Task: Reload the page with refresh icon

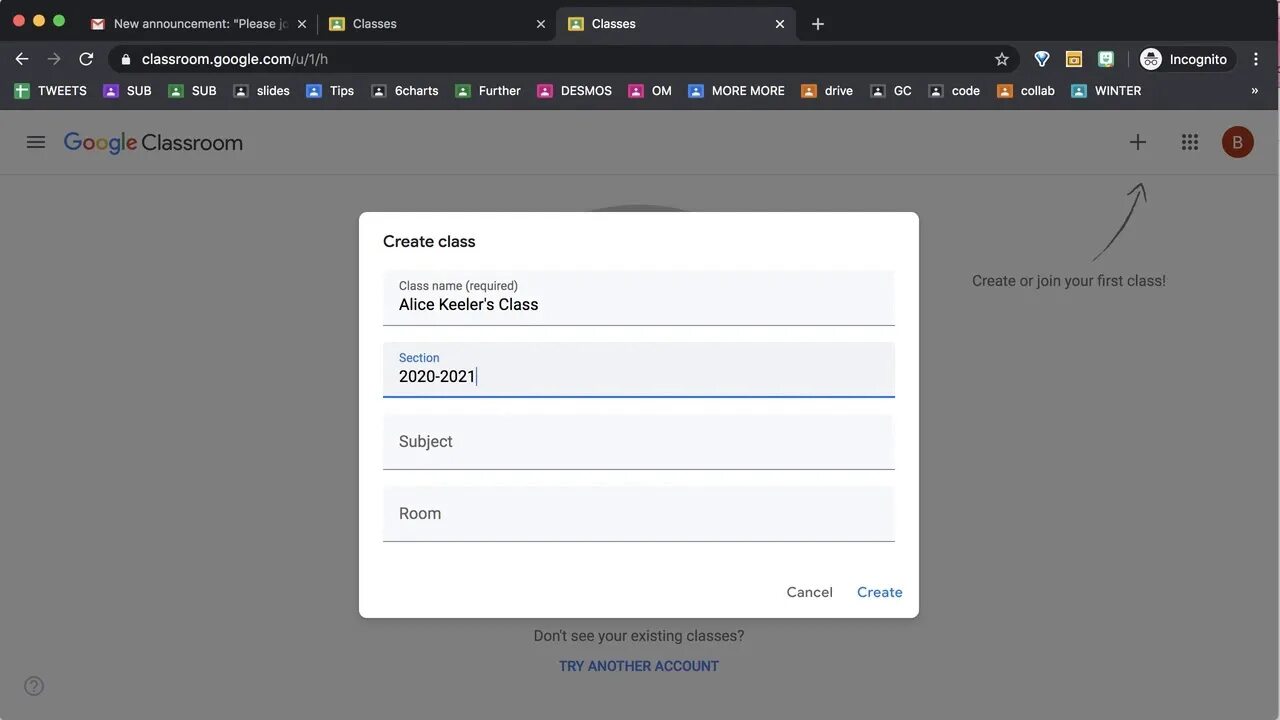Action: [x=86, y=59]
